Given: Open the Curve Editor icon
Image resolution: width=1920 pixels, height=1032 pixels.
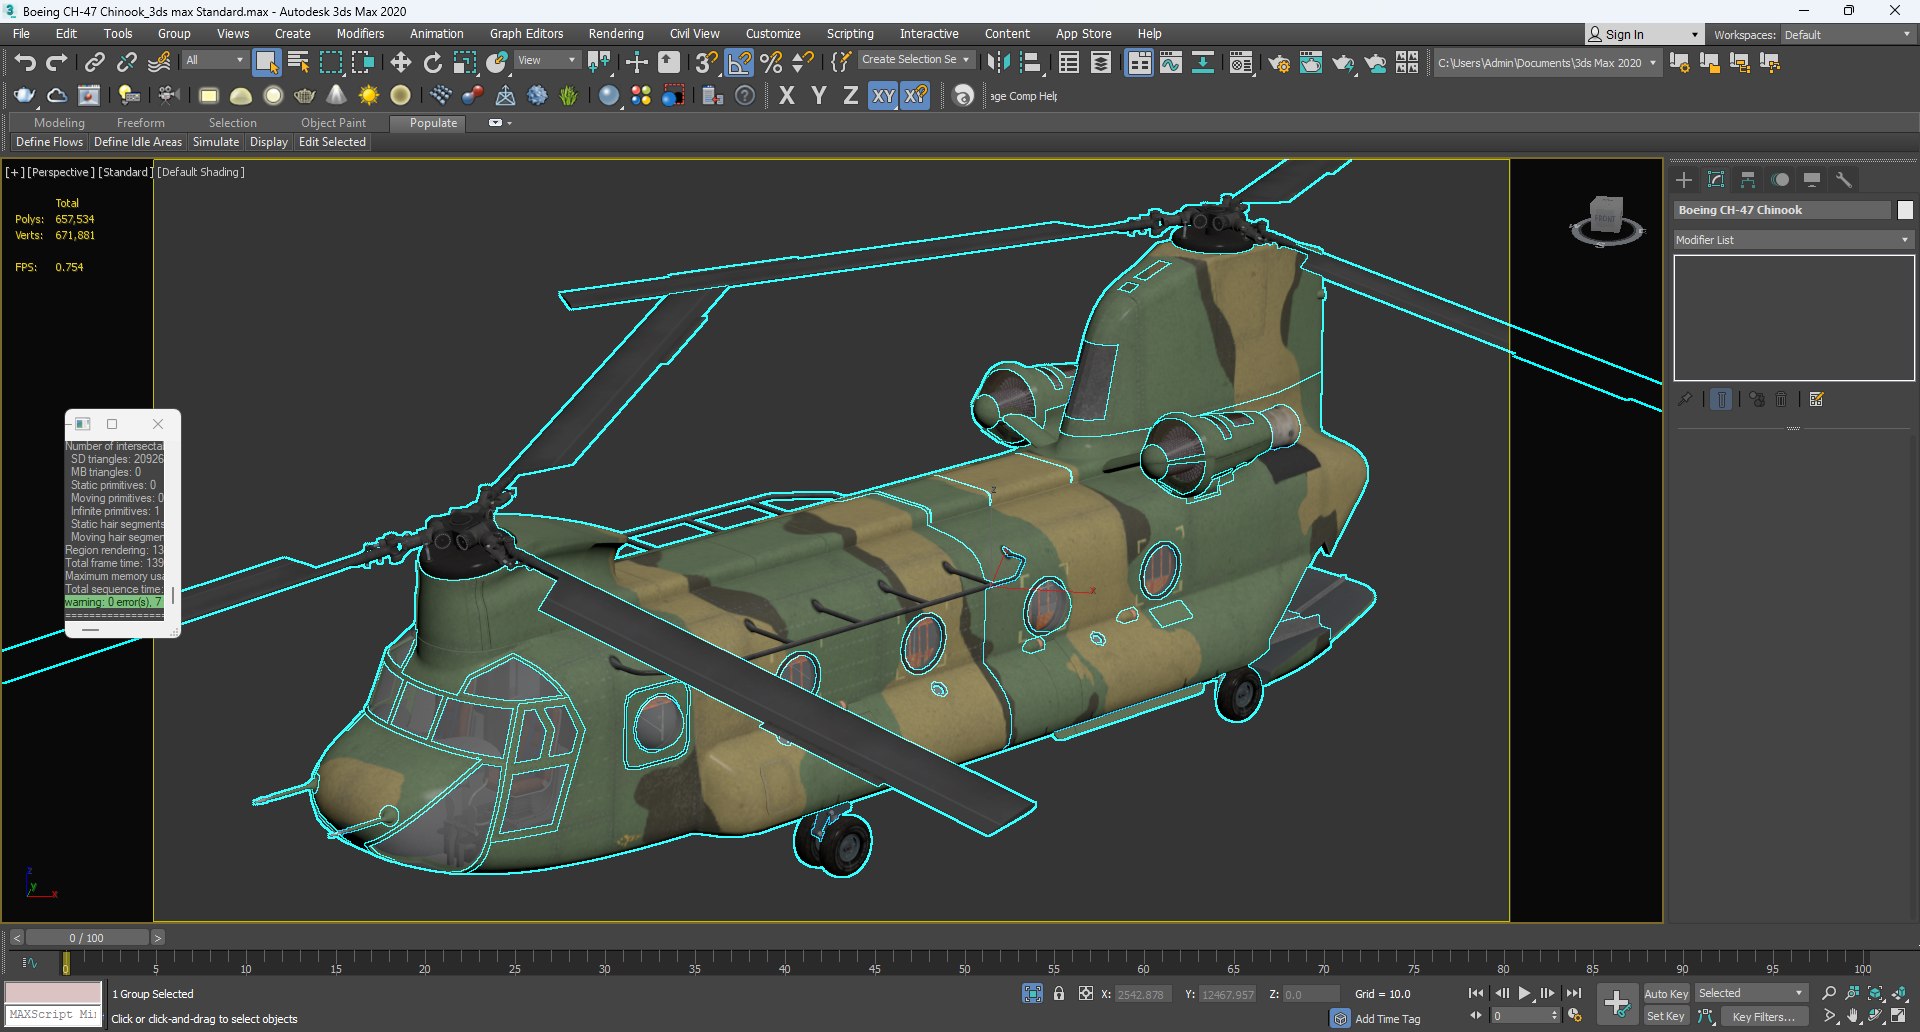Looking at the screenshot, I should pos(1170,63).
